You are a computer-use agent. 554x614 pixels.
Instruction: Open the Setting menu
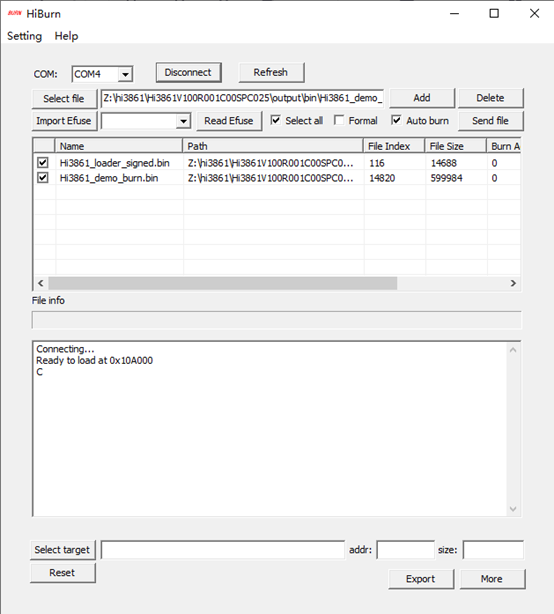[x=24, y=36]
